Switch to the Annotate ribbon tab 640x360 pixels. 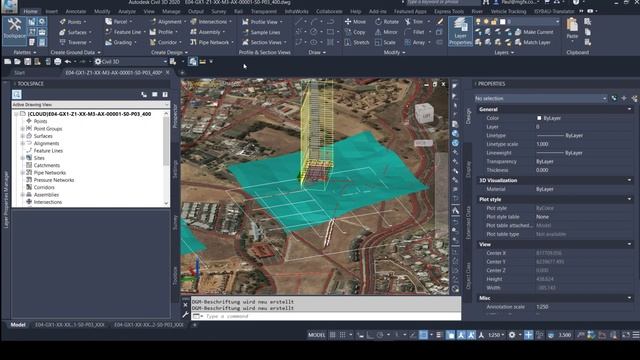click(76, 11)
